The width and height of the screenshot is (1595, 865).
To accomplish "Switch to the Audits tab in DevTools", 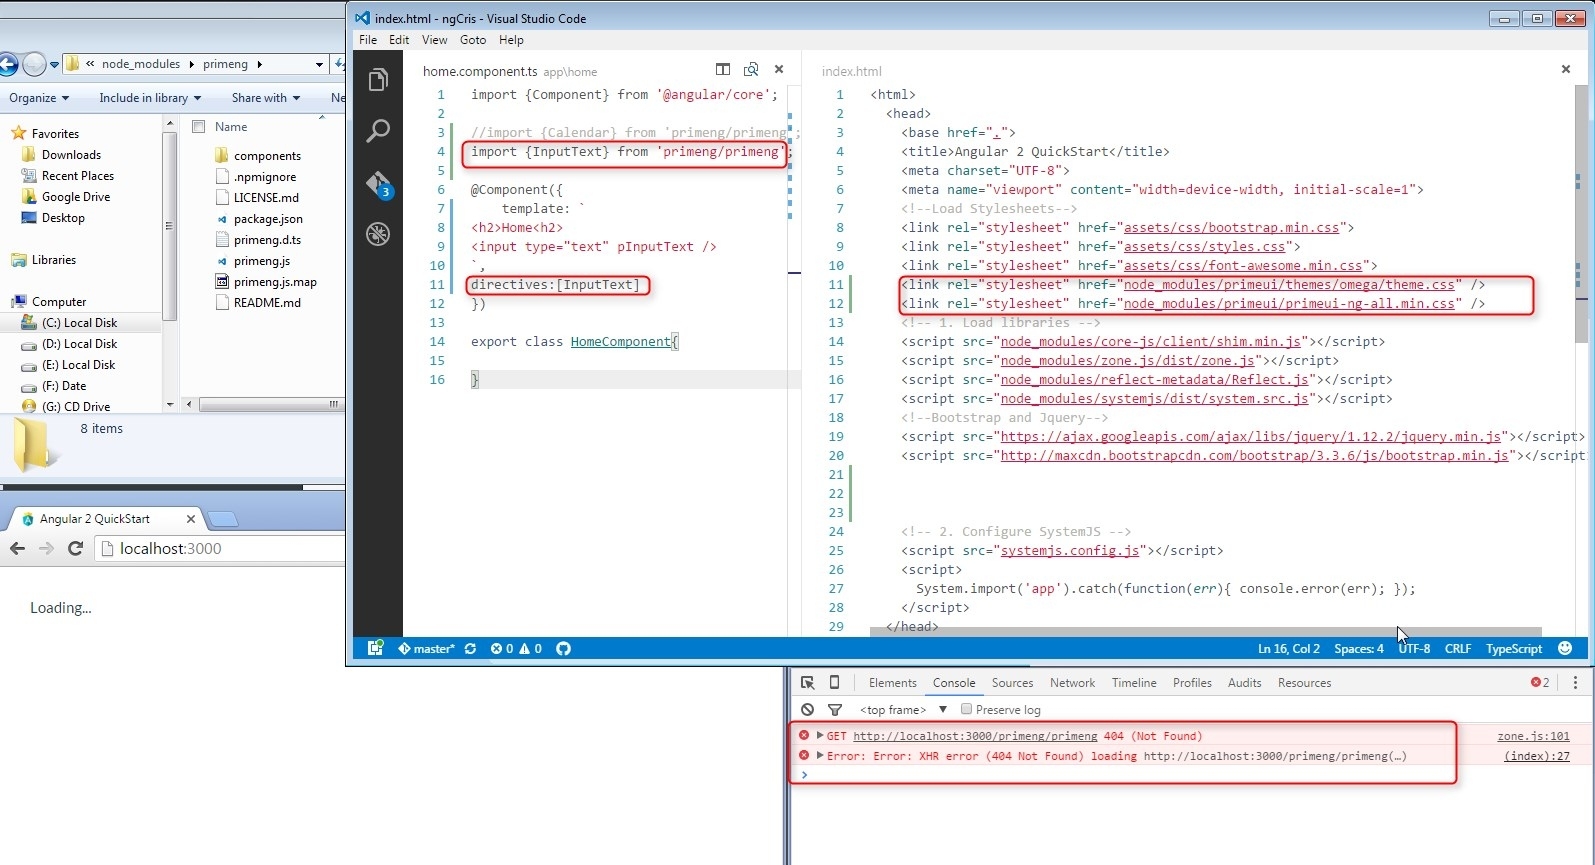I will pos(1244,682).
